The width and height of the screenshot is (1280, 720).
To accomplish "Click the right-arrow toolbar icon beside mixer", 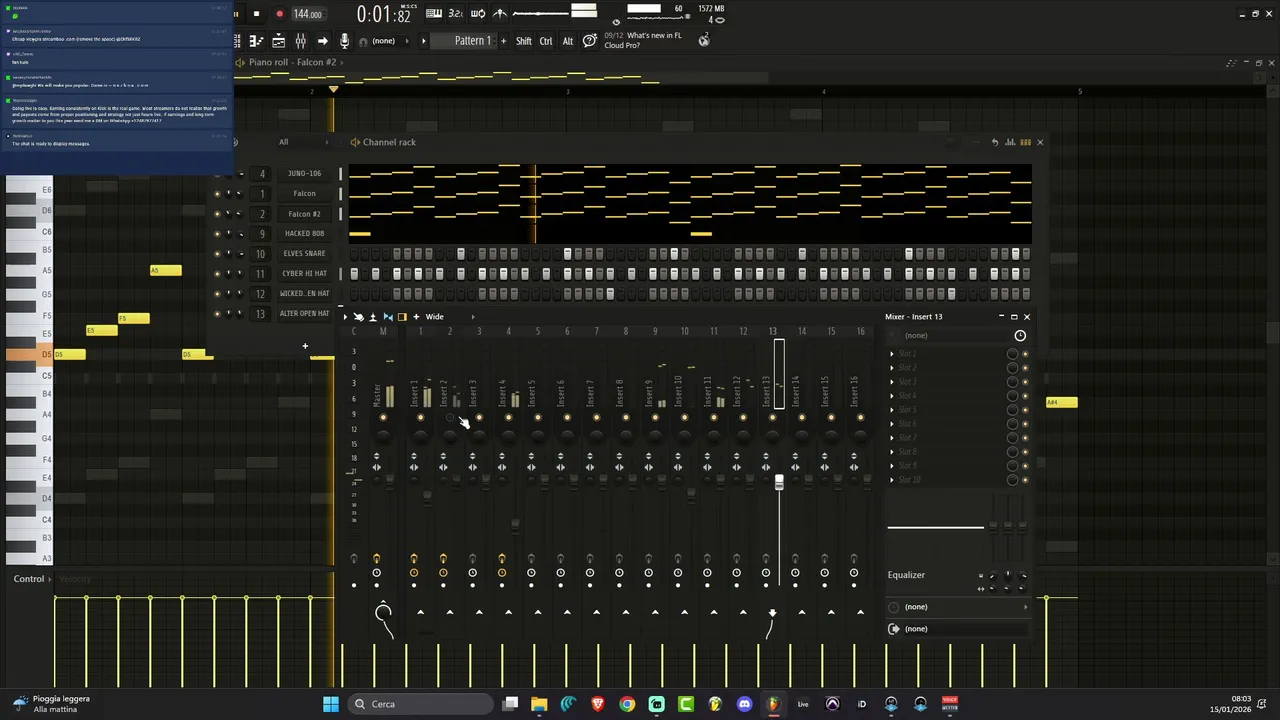I will tap(322, 41).
